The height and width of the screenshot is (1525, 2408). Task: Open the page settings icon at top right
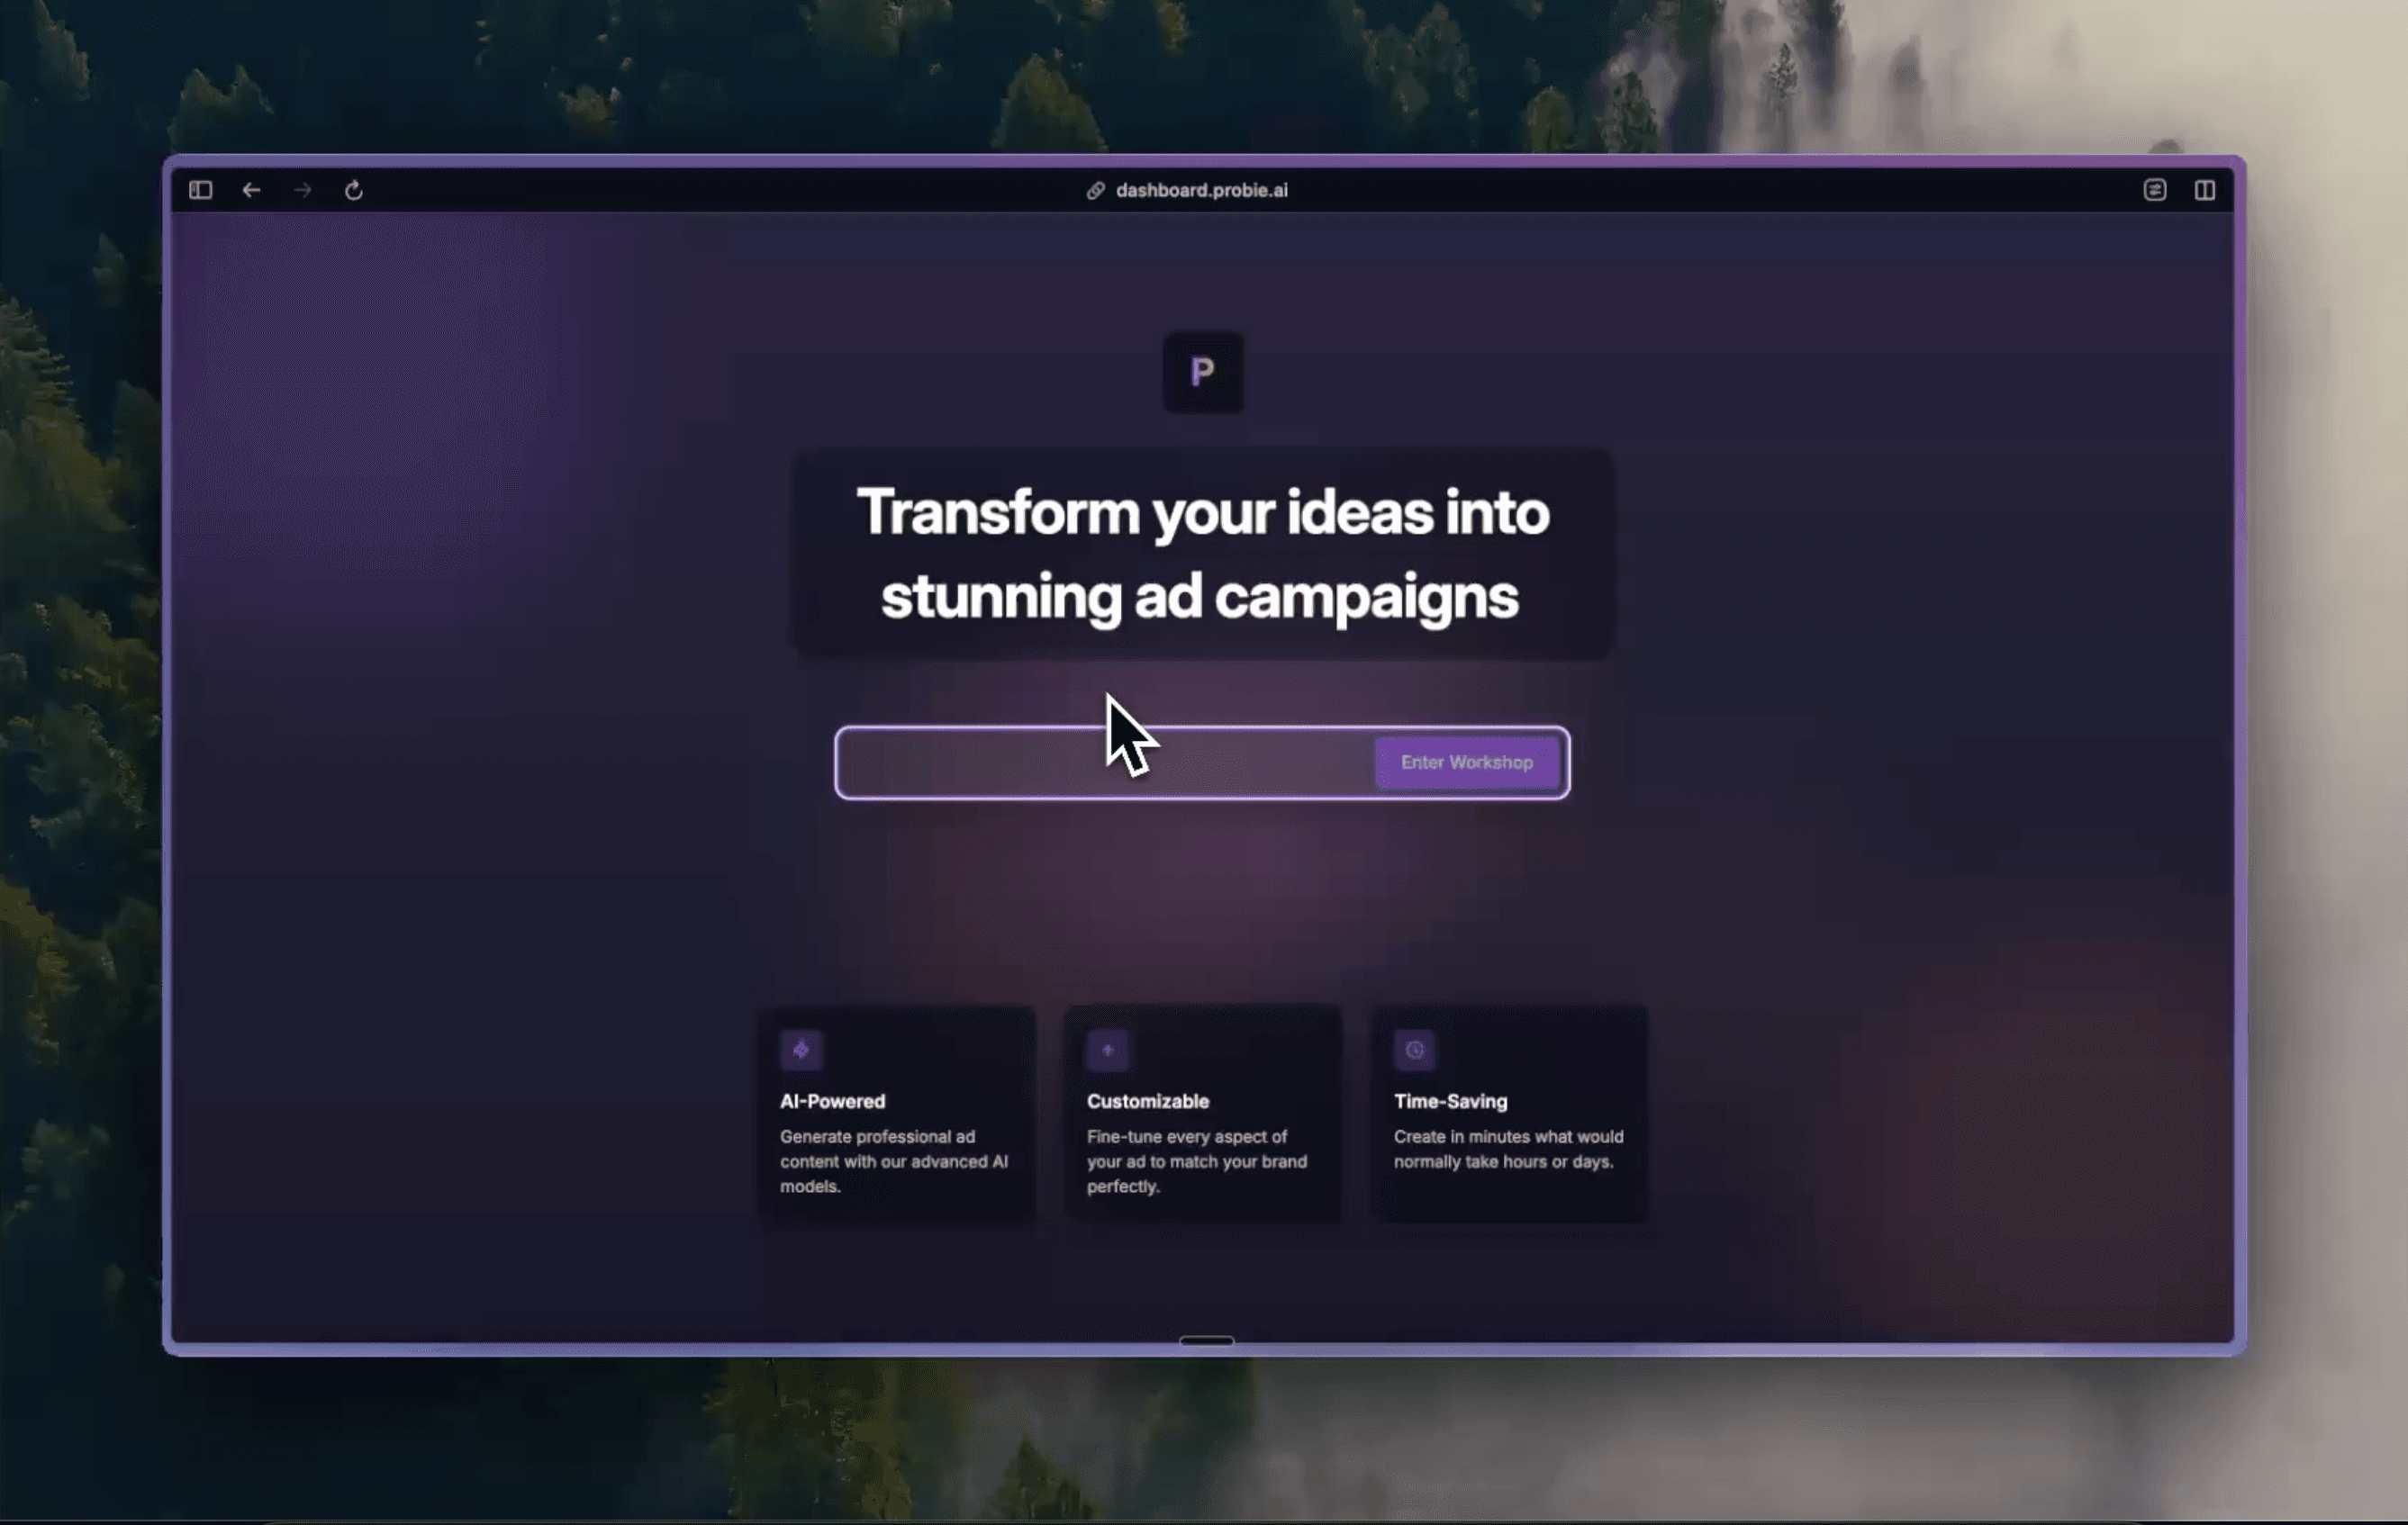click(x=2154, y=190)
